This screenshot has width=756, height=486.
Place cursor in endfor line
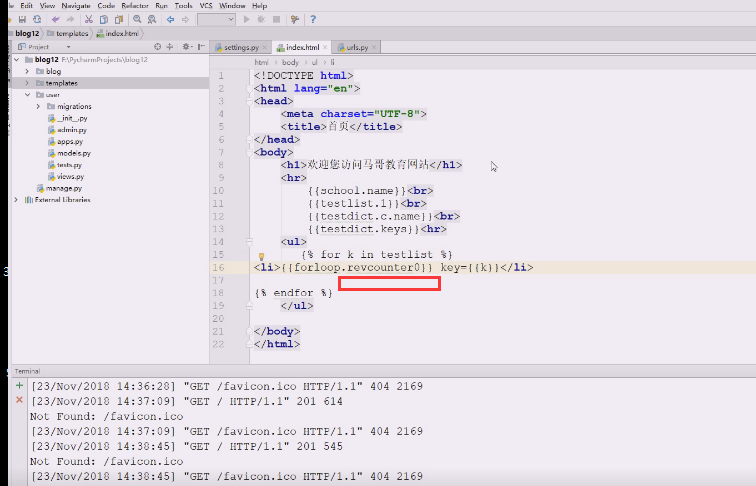(294, 293)
